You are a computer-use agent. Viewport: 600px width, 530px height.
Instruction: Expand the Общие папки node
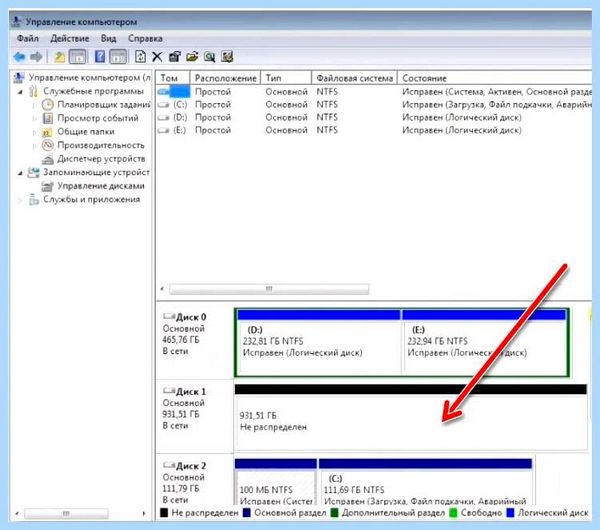35,132
